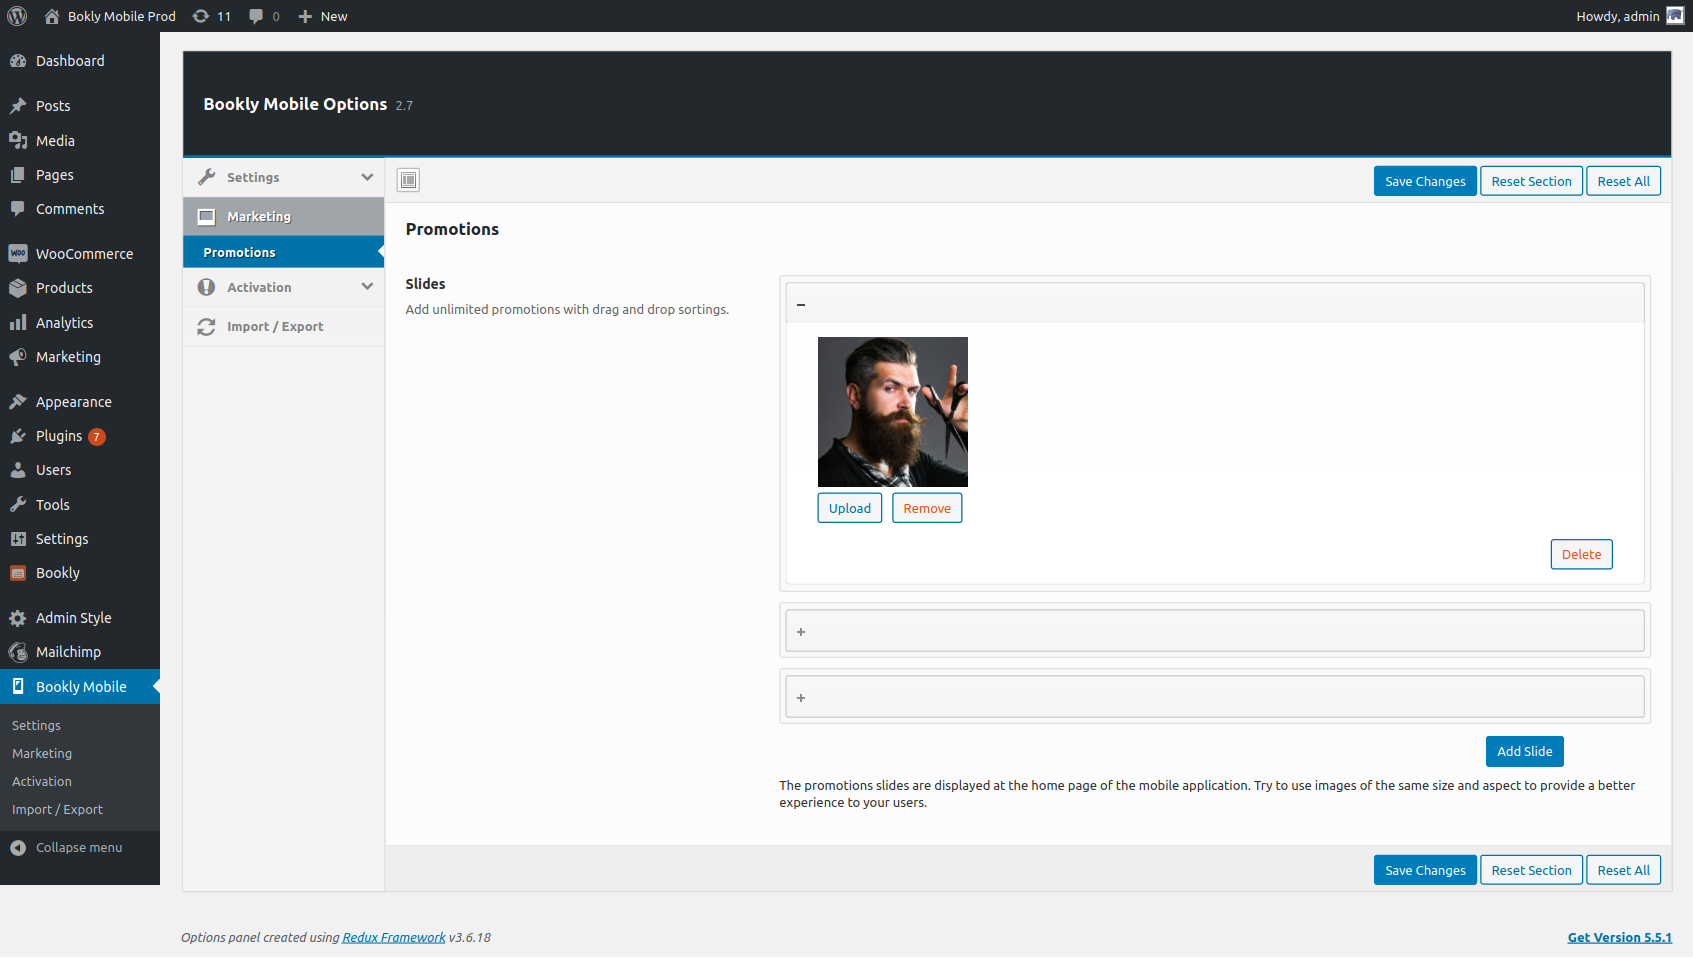Remove the barber slide image
The width and height of the screenshot is (1693, 958).
[x=927, y=508]
